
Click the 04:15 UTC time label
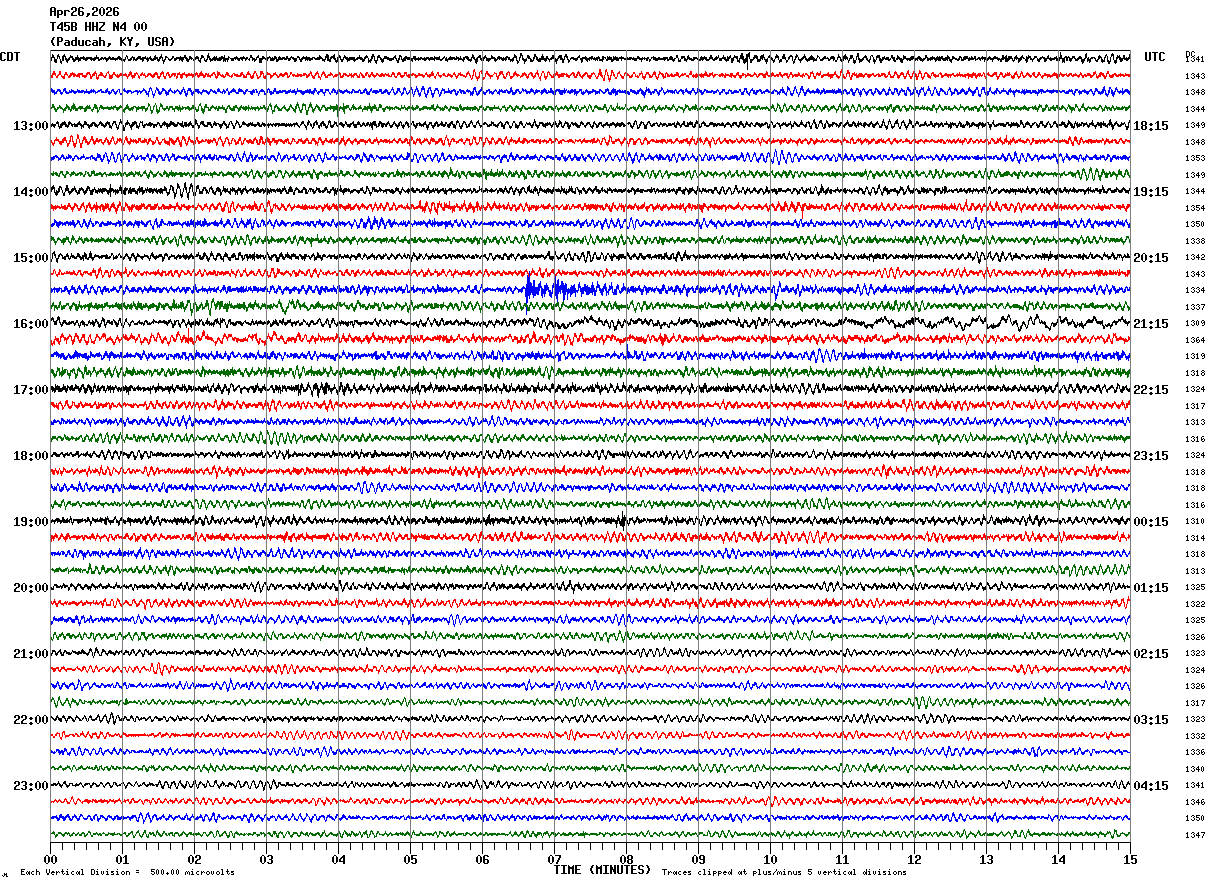click(x=1151, y=786)
